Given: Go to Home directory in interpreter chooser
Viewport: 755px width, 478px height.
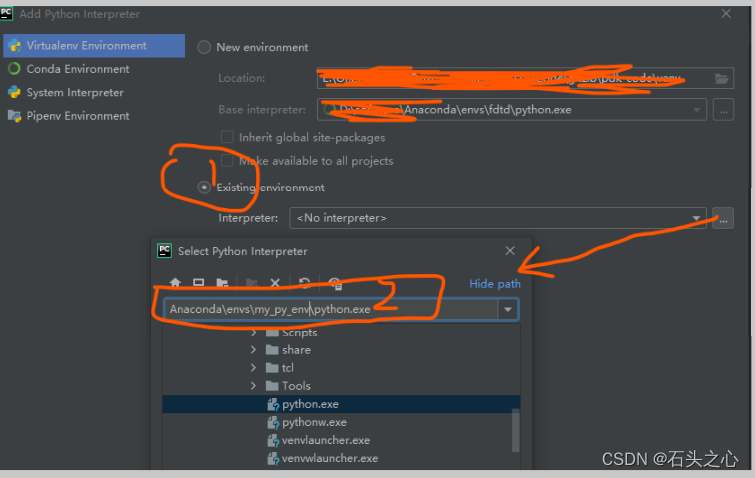Looking at the screenshot, I should click(x=175, y=283).
